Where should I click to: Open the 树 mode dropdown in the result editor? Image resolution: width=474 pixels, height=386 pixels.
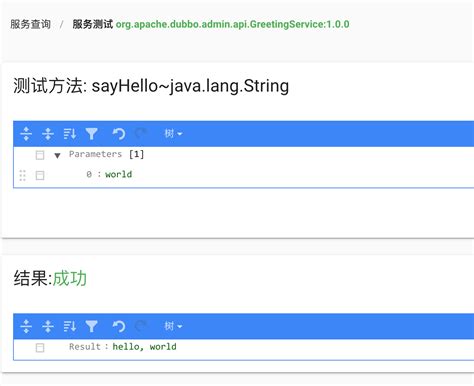click(173, 326)
